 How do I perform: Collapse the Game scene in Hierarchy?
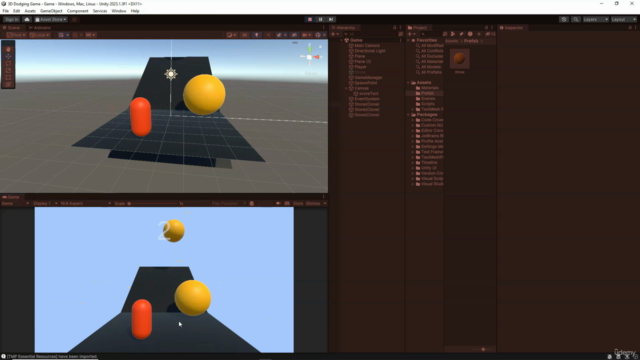pyautogui.click(x=342, y=40)
